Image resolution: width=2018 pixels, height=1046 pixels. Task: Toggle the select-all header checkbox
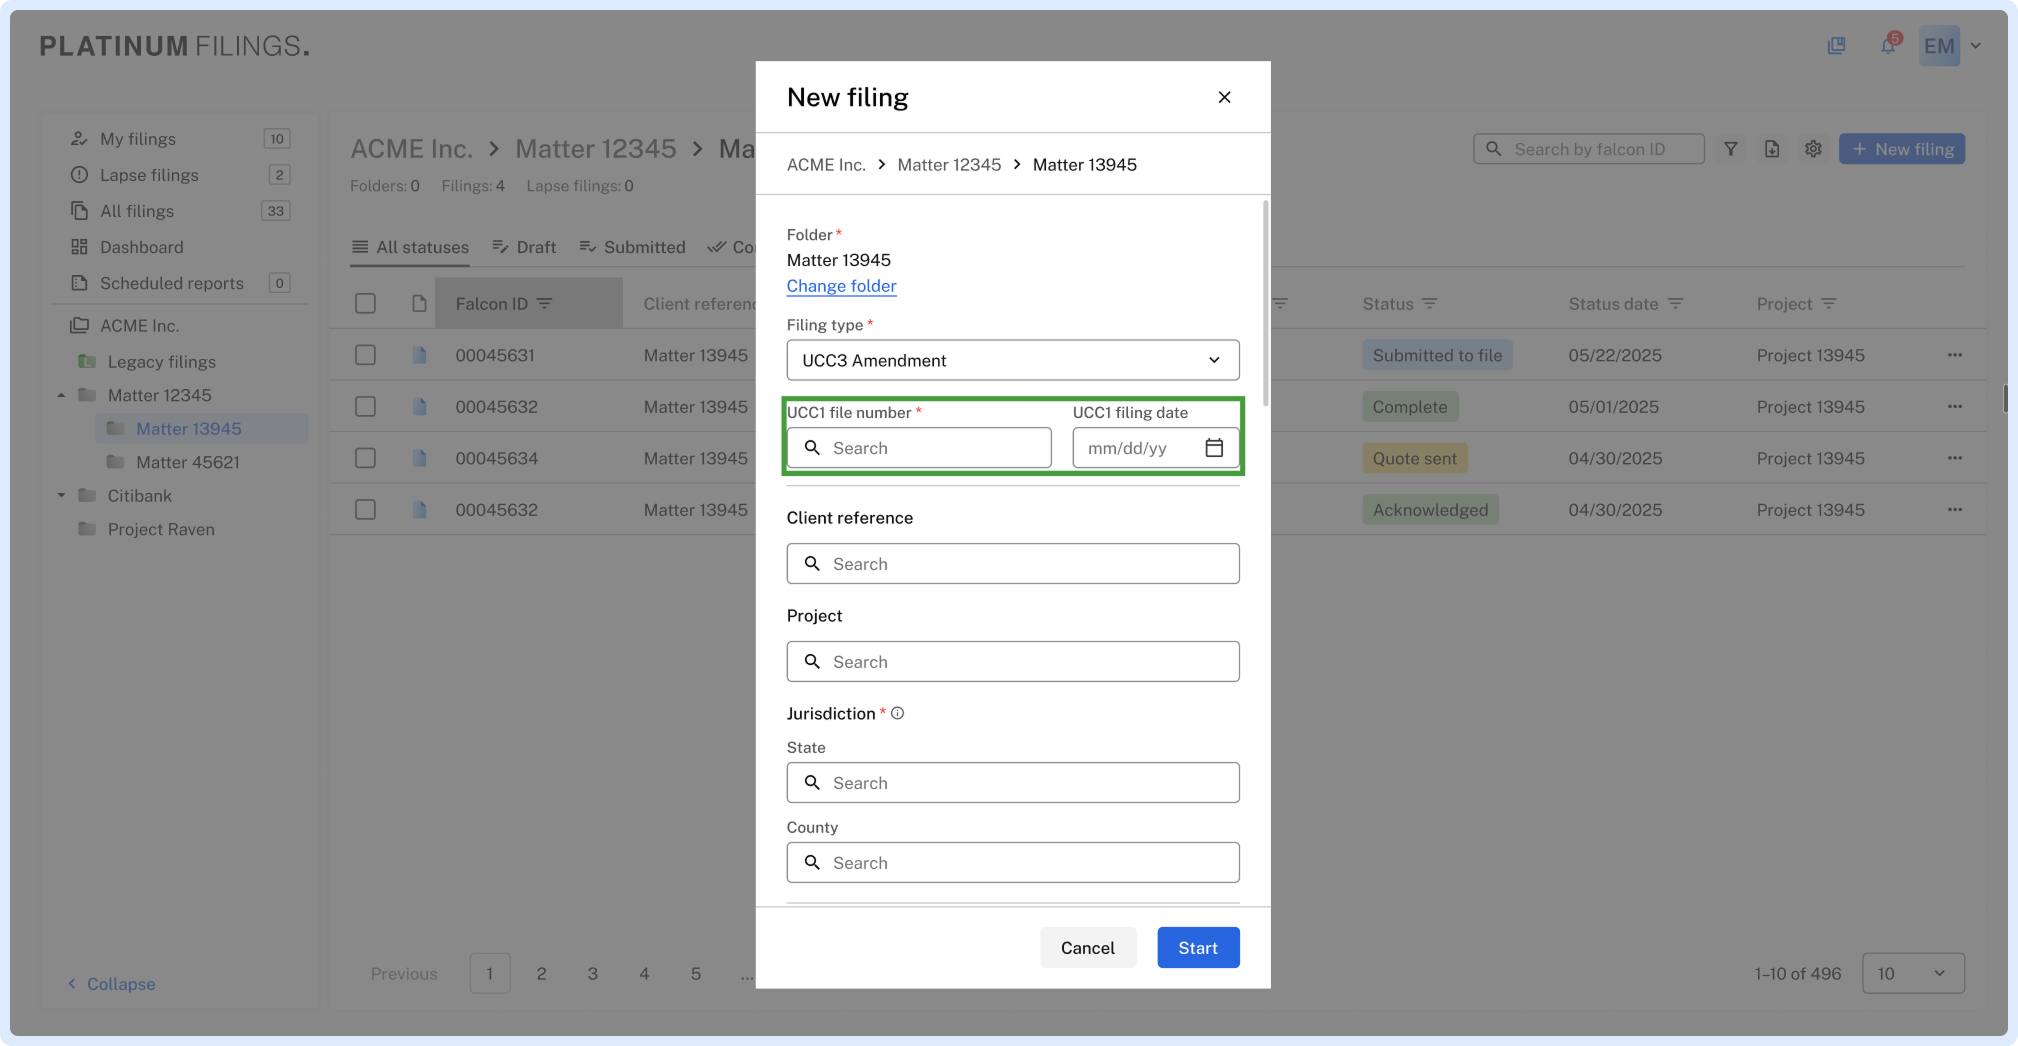click(x=365, y=303)
